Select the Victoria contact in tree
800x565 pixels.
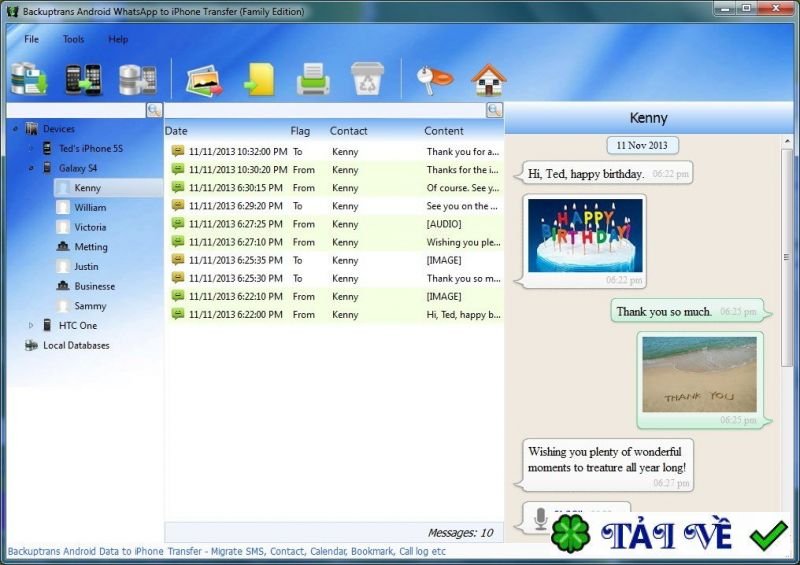click(x=90, y=227)
